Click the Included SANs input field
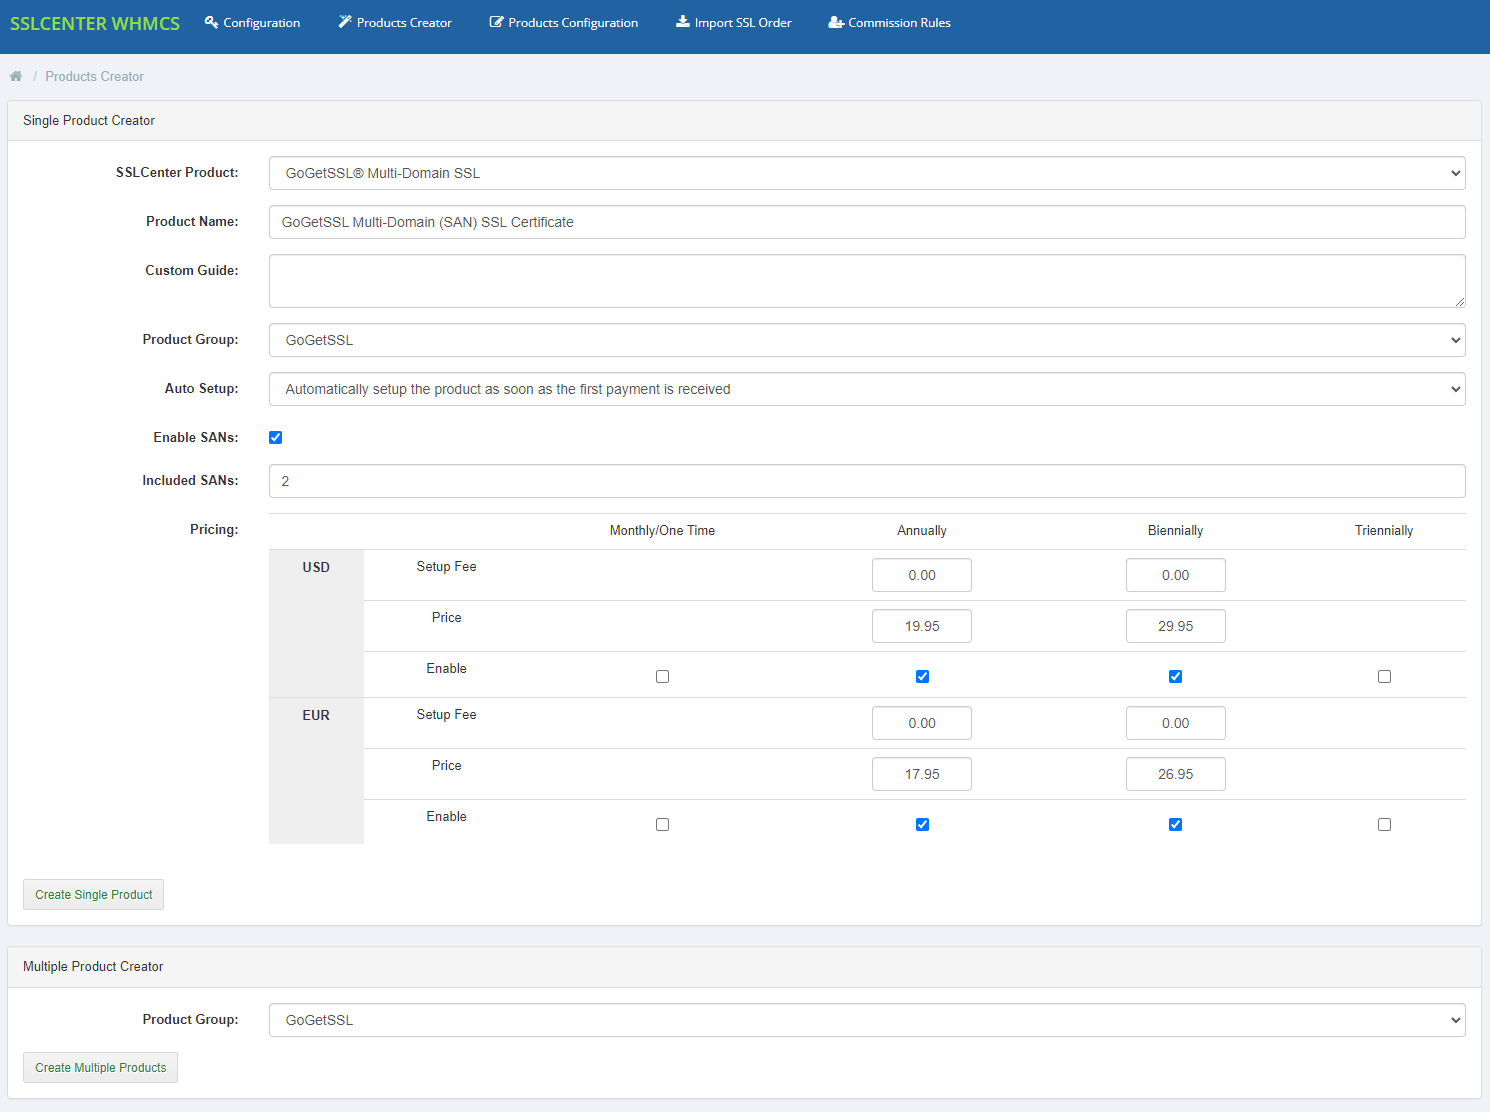The width and height of the screenshot is (1490, 1112). click(867, 481)
